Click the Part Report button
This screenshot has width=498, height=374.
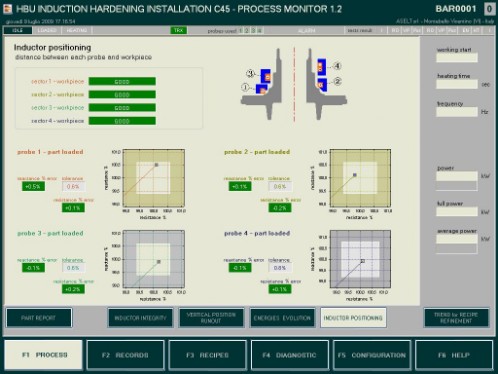pos(39,318)
